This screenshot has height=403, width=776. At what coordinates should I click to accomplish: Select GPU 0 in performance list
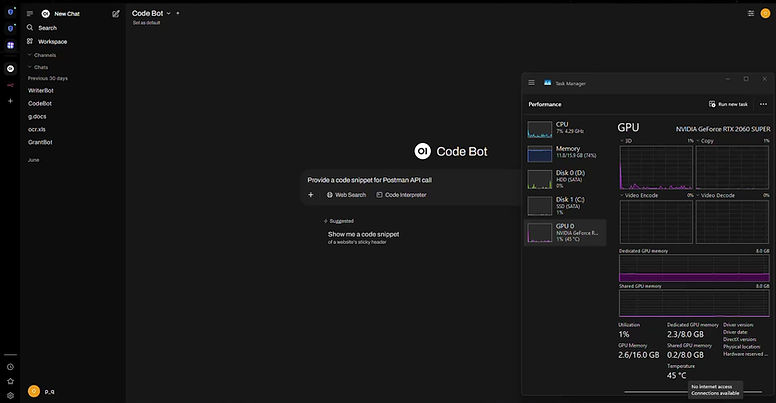tap(565, 232)
